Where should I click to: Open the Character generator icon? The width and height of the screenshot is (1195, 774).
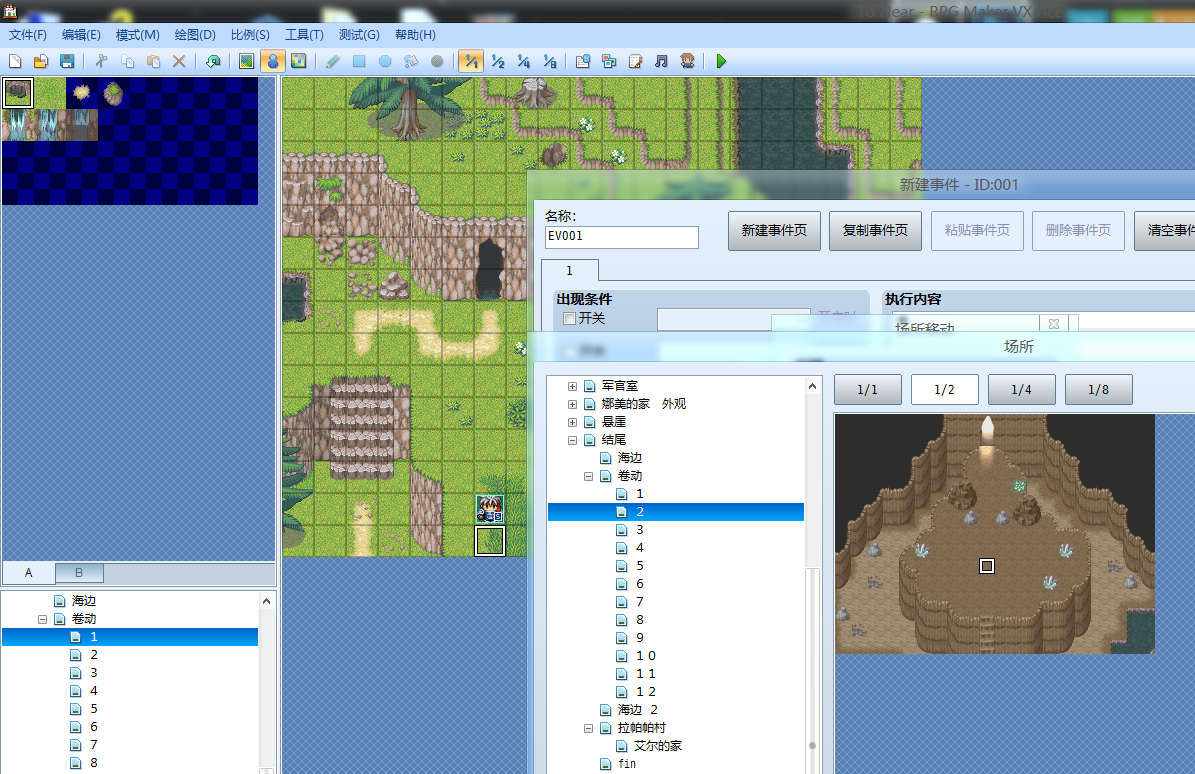(687, 61)
